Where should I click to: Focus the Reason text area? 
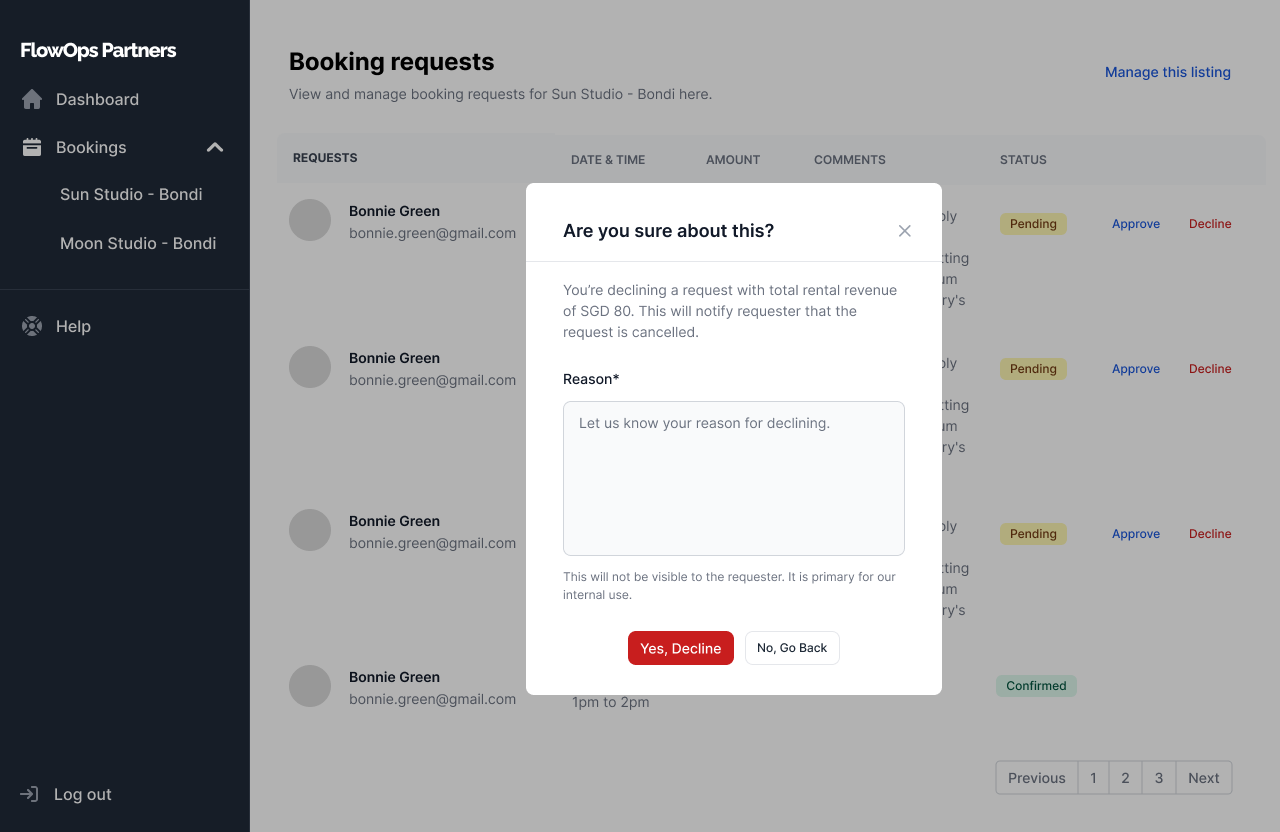[734, 478]
